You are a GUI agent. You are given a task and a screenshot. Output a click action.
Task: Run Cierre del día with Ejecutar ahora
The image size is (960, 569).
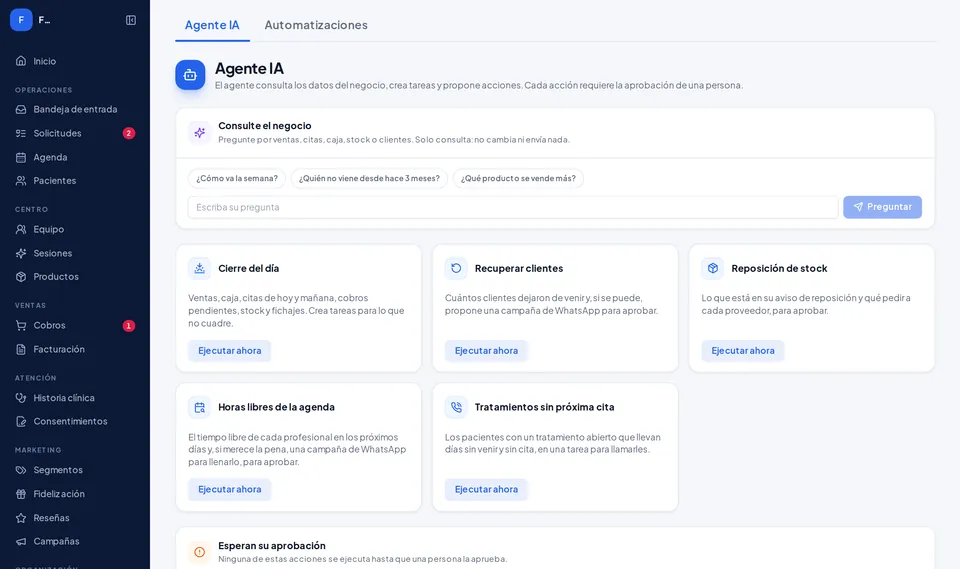pos(230,351)
